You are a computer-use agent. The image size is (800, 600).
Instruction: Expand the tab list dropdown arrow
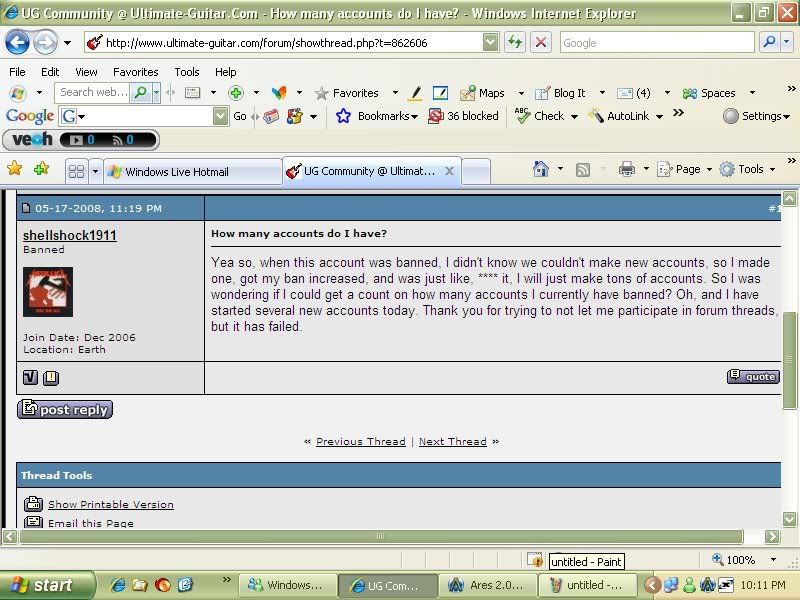[x=95, y=171]
